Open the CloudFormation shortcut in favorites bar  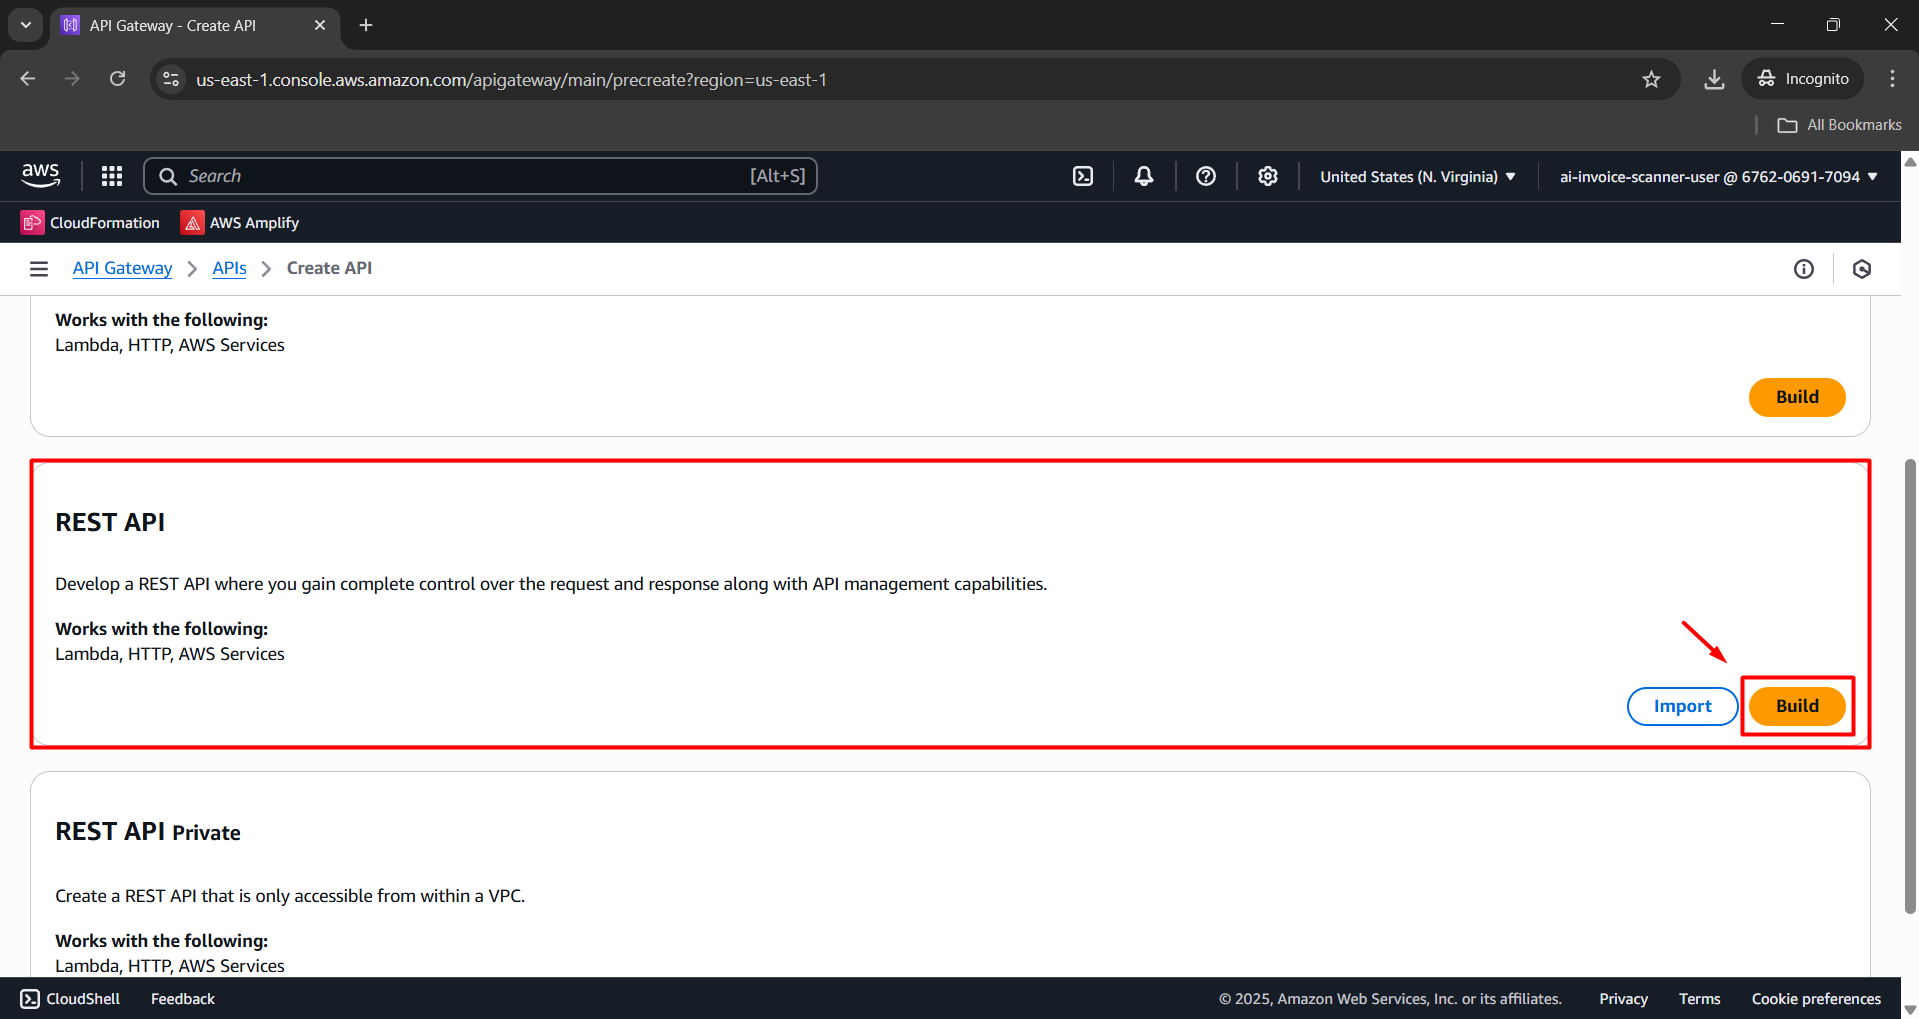[91, 222]
